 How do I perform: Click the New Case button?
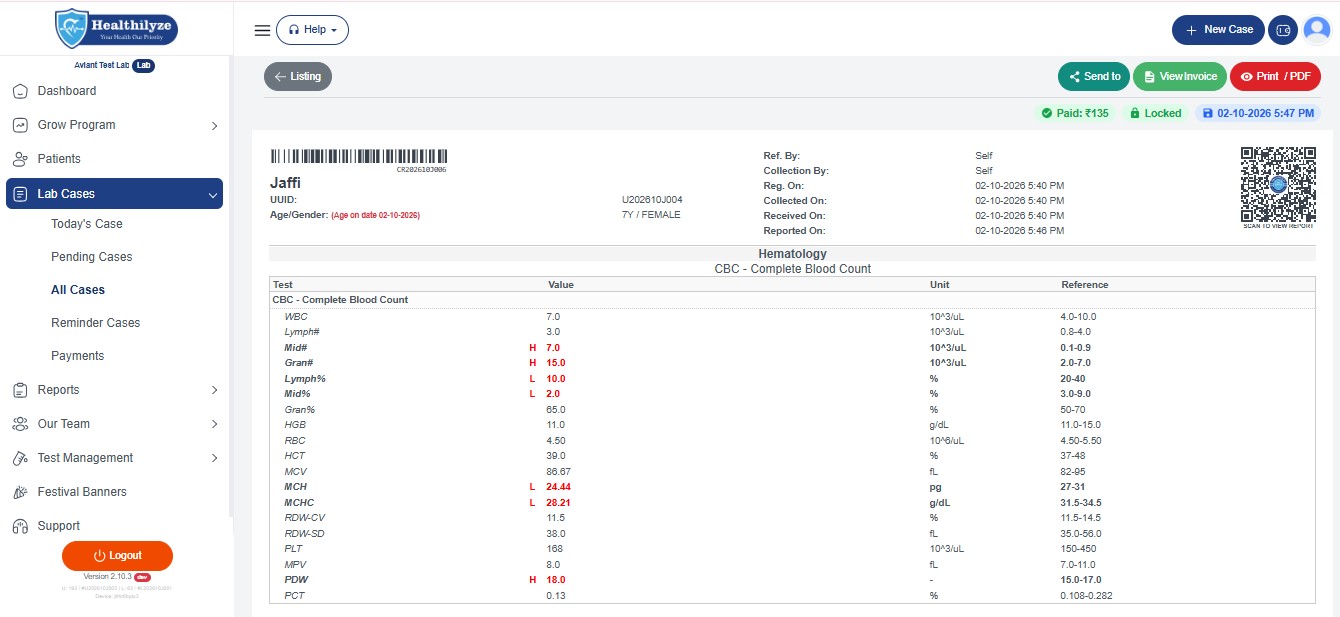click(1219, 30)
